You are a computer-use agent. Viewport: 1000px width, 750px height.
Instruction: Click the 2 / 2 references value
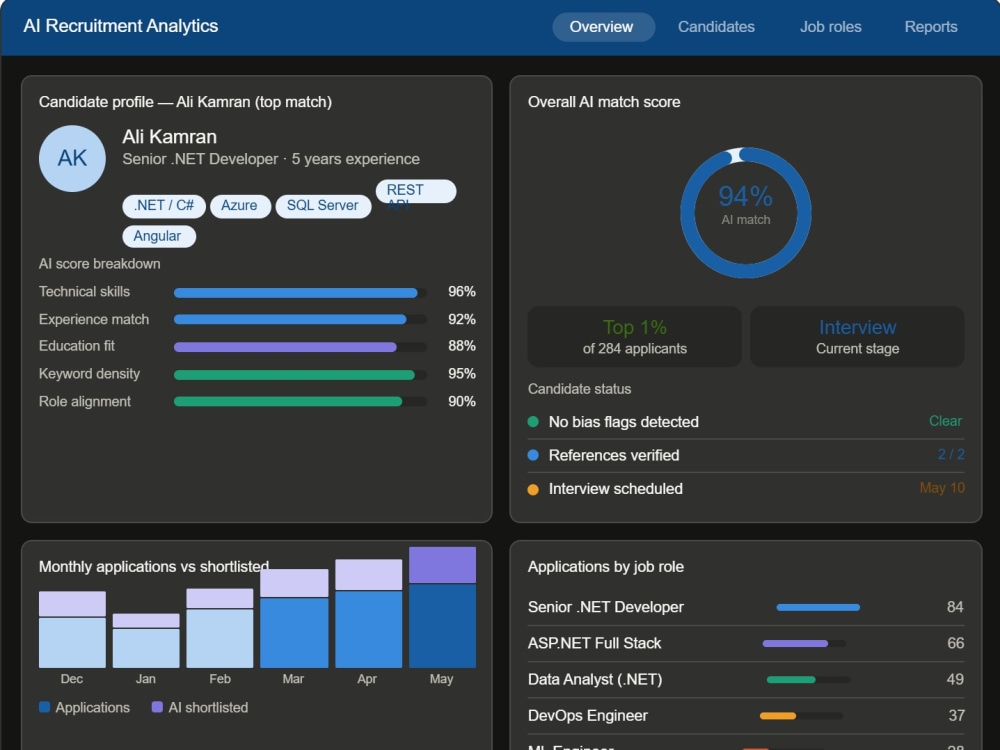coord(951,454)
